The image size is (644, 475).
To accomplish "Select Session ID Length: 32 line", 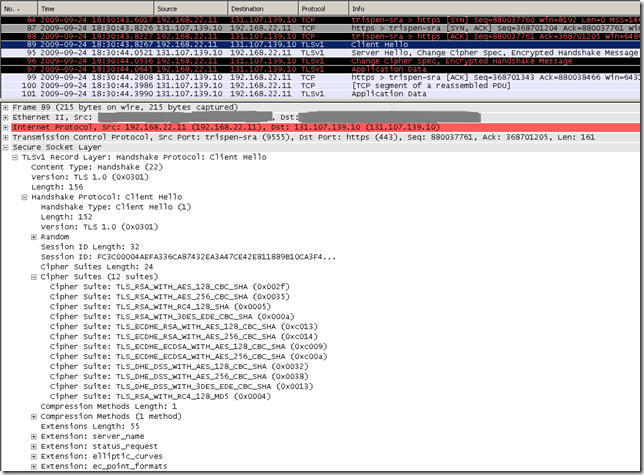I will pyautogui.click(x=90, y=247).
